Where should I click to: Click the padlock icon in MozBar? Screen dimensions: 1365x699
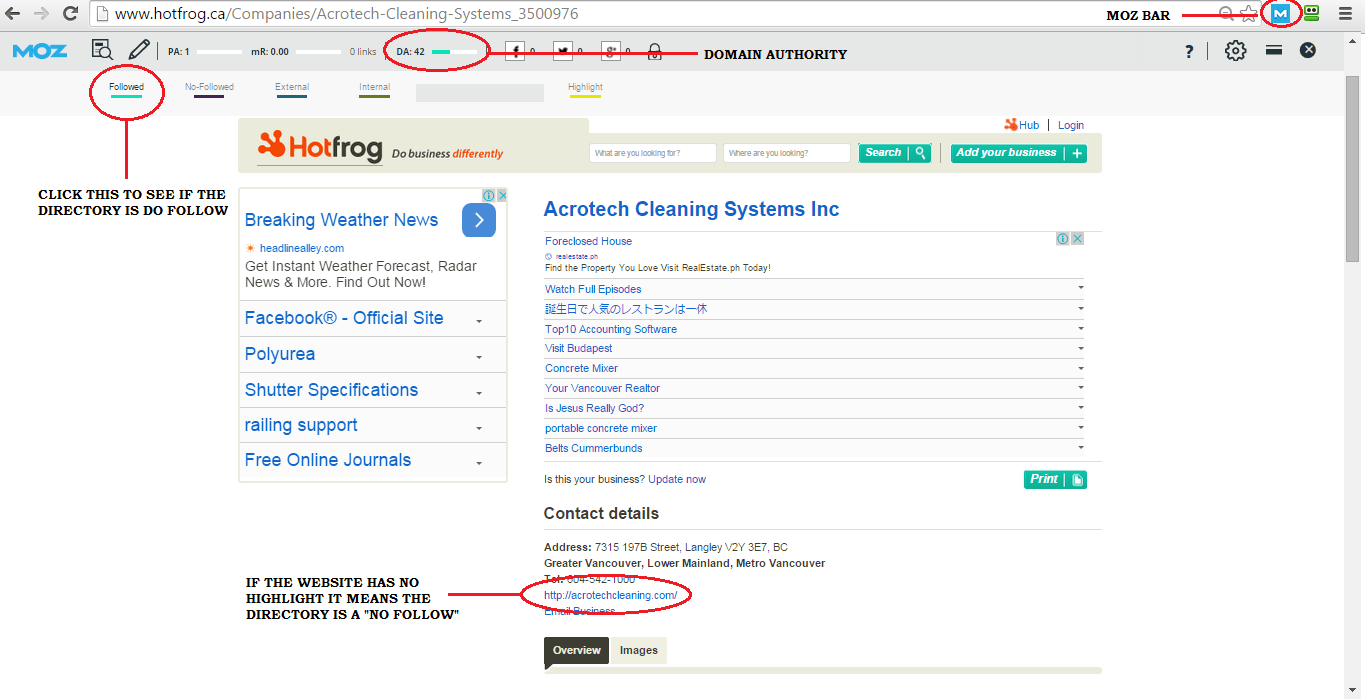pos(655,51)
